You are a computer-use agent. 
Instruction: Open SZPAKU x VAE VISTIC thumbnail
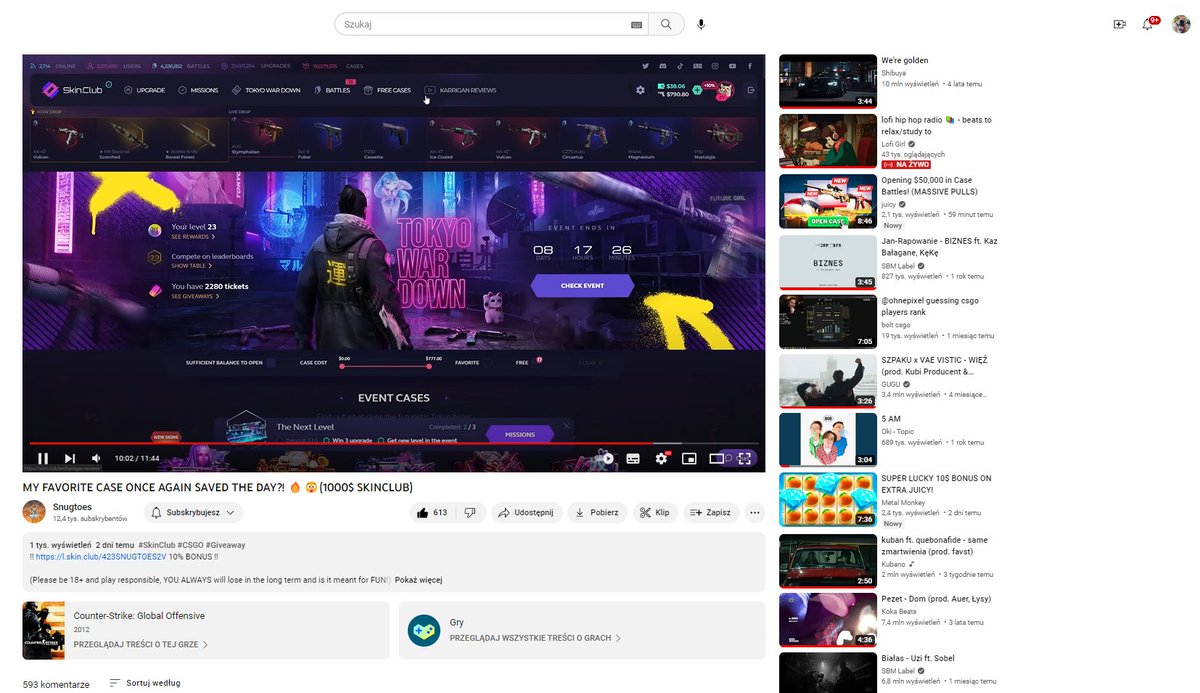[x=828, y=381]
